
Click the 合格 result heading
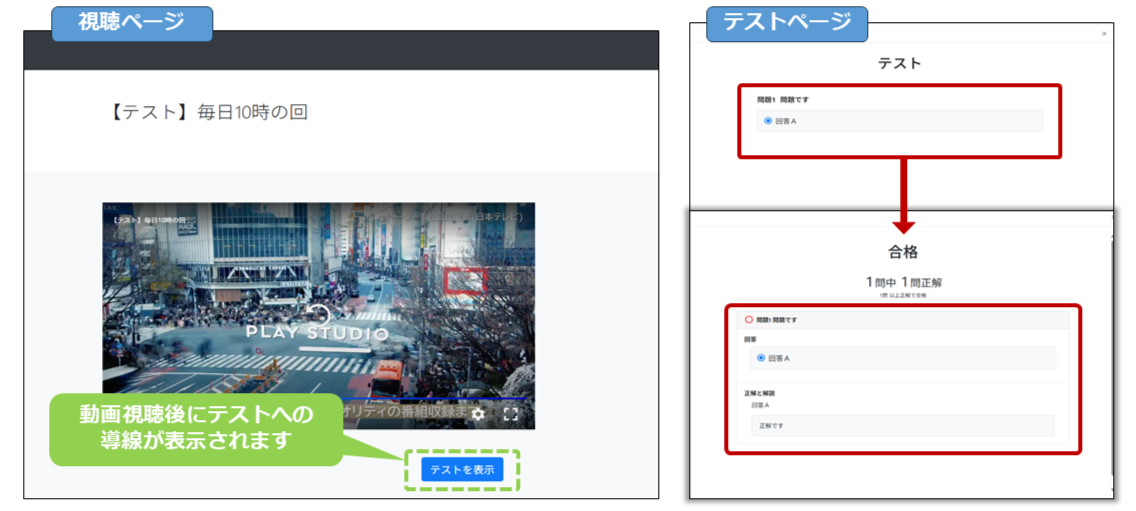coord(903,252)
